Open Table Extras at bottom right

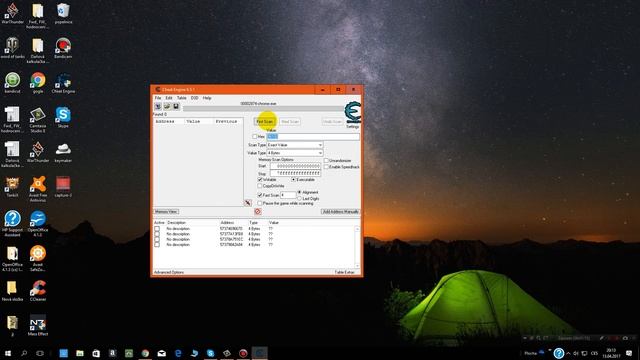click(344, 272)
